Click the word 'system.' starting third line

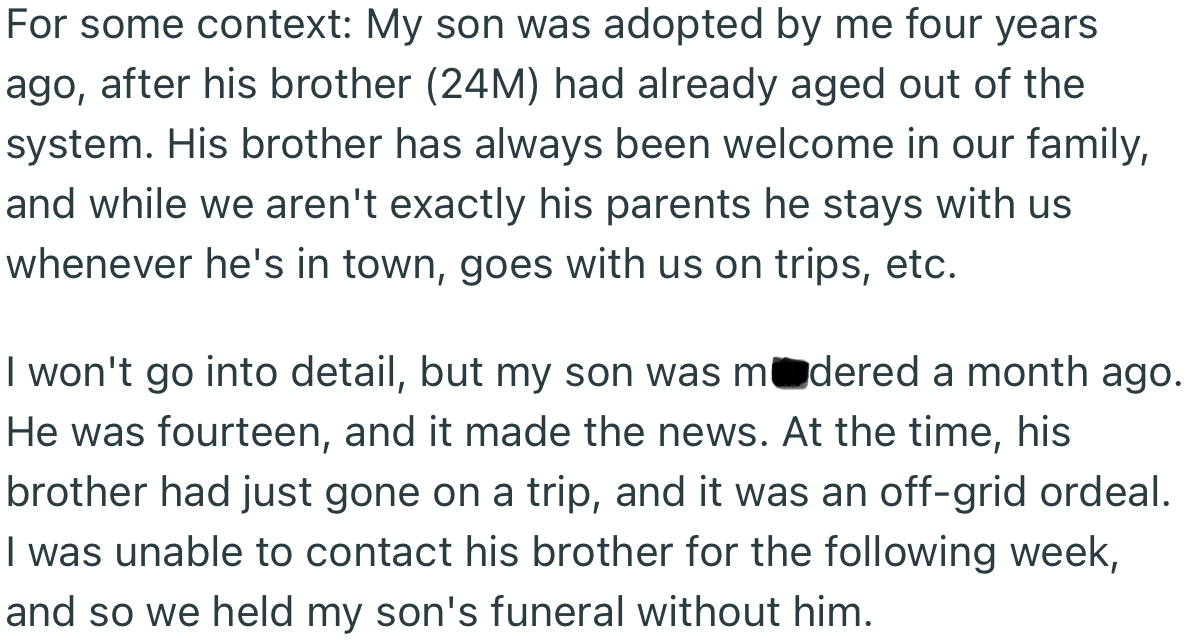click(x=79, y=145)
